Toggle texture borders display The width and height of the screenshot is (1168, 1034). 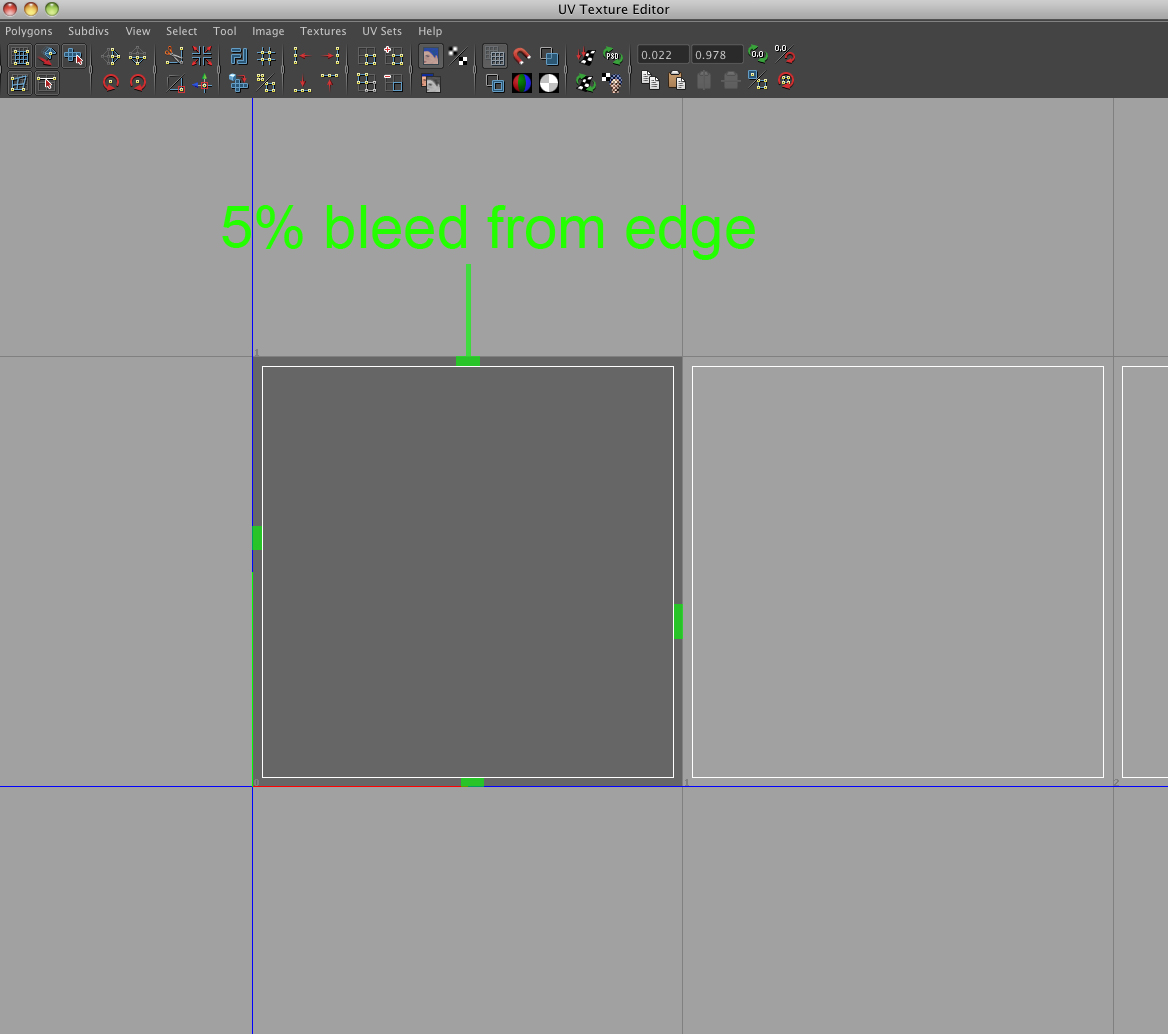click(495, 83)
